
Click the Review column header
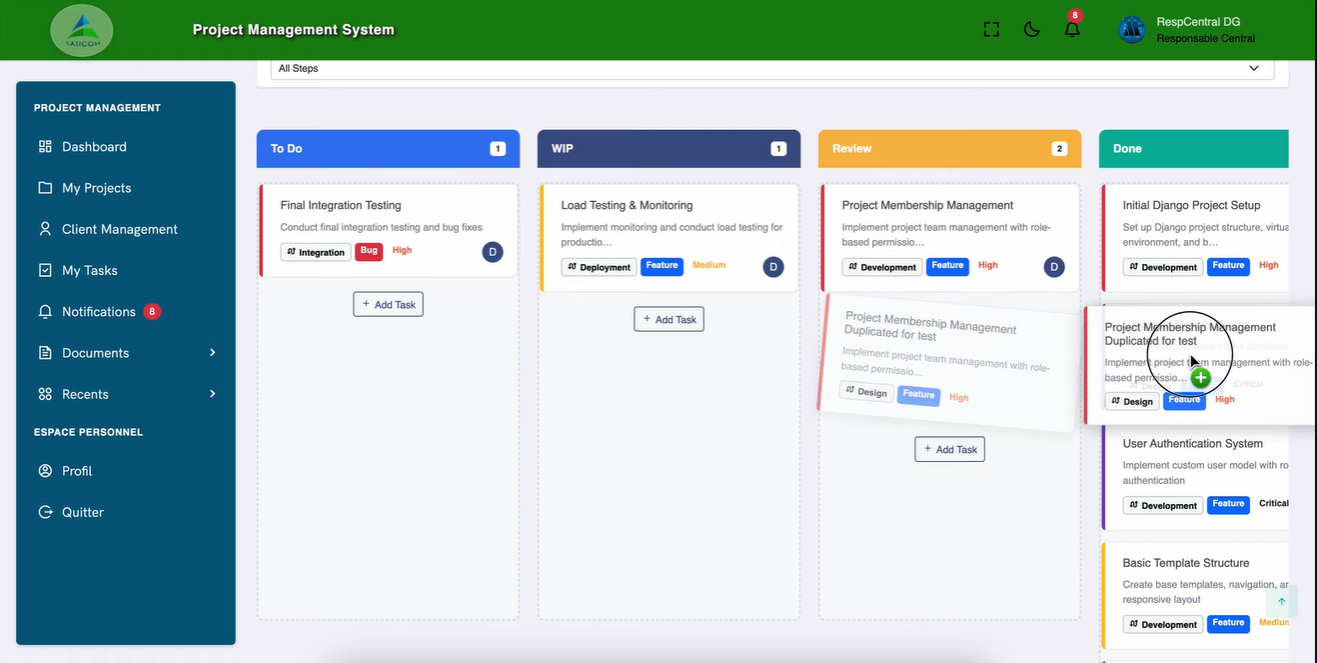click(x=950, y=148)
